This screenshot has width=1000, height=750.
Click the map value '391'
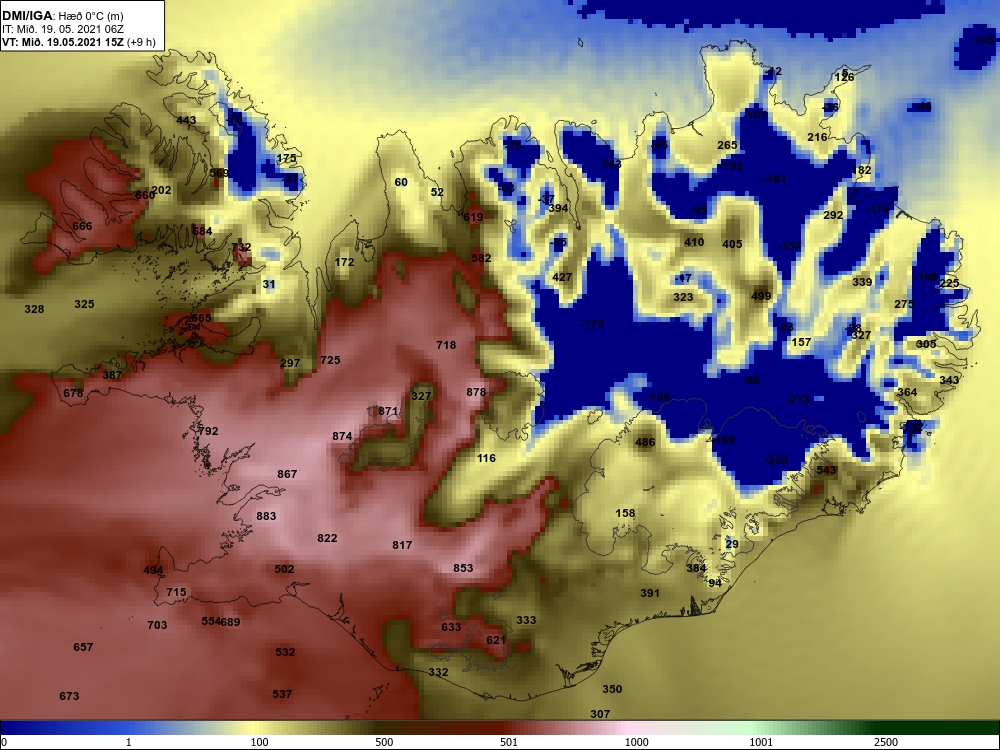pos(650,593)
